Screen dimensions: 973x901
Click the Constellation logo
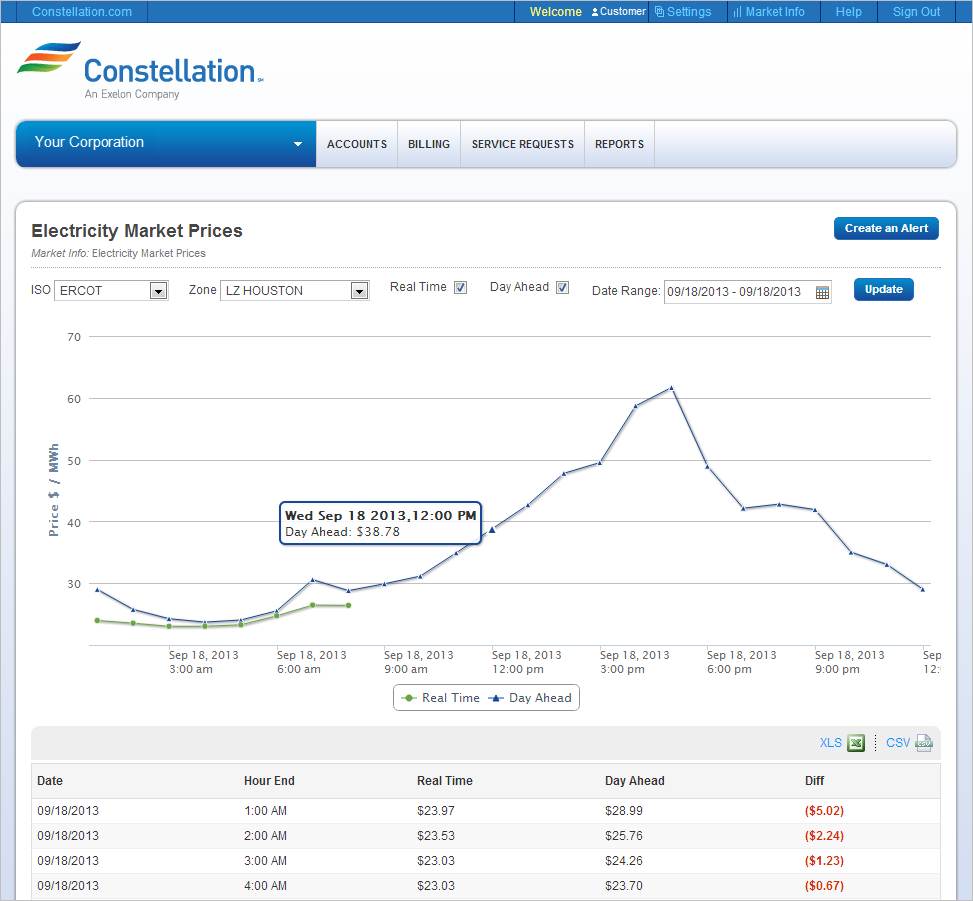point(140,70)
